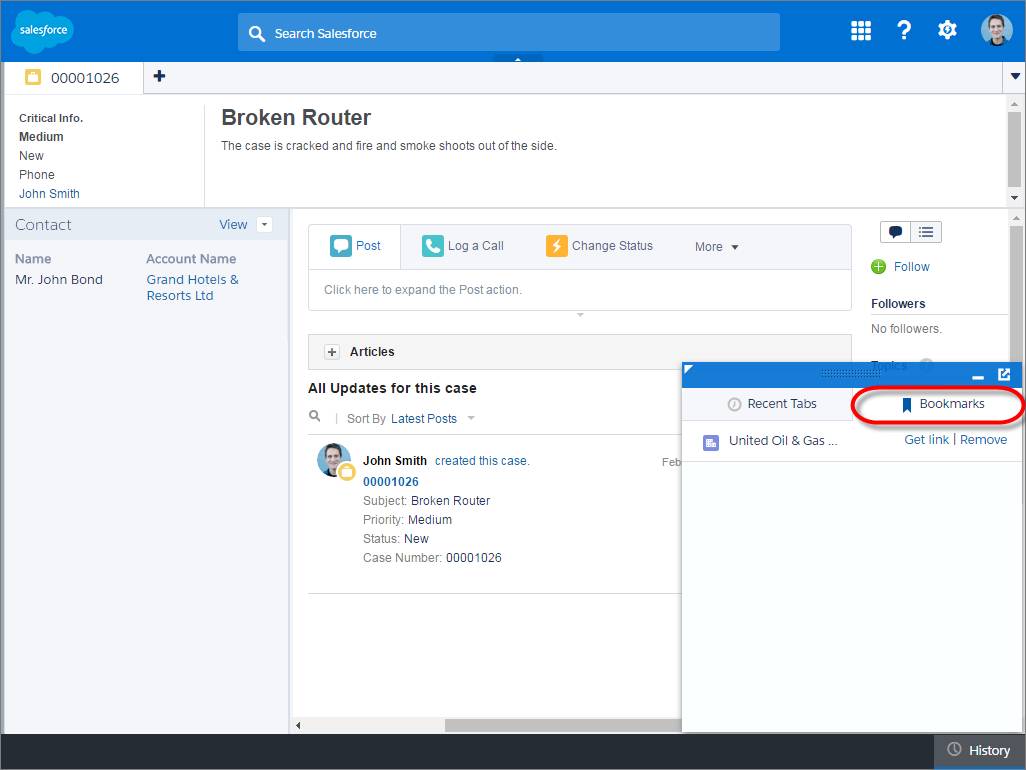Select the 00001026 case tab

coord(73,78)
